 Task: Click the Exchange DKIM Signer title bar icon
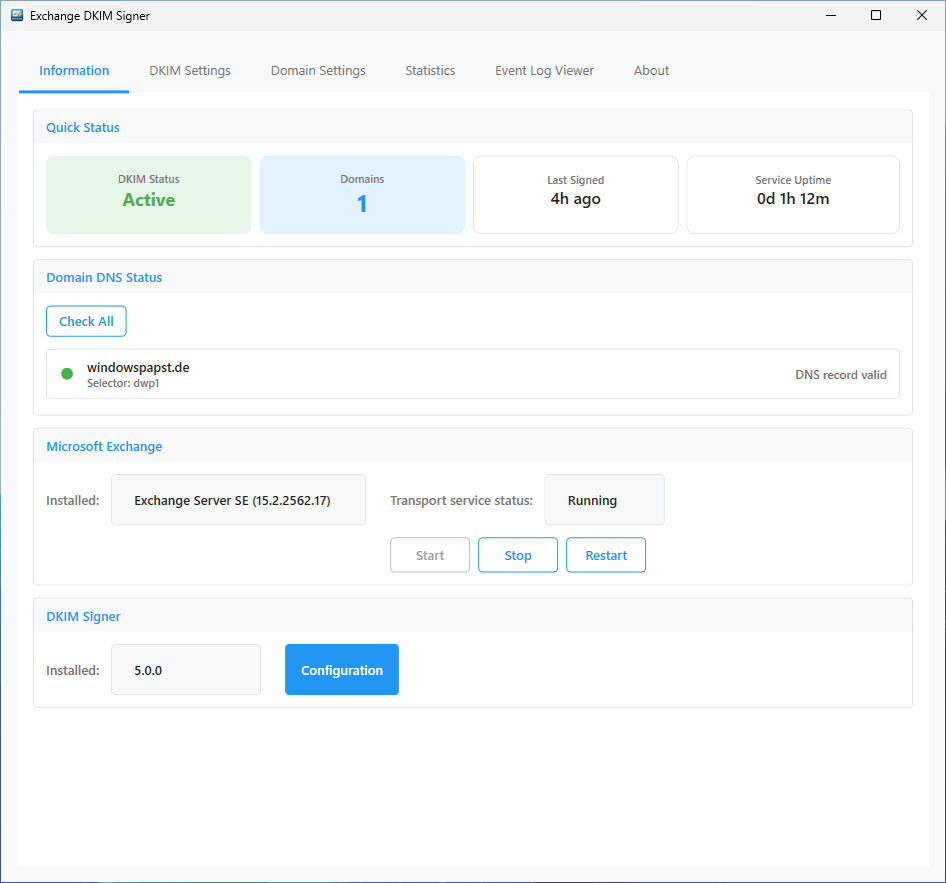[x=17, y=16]
